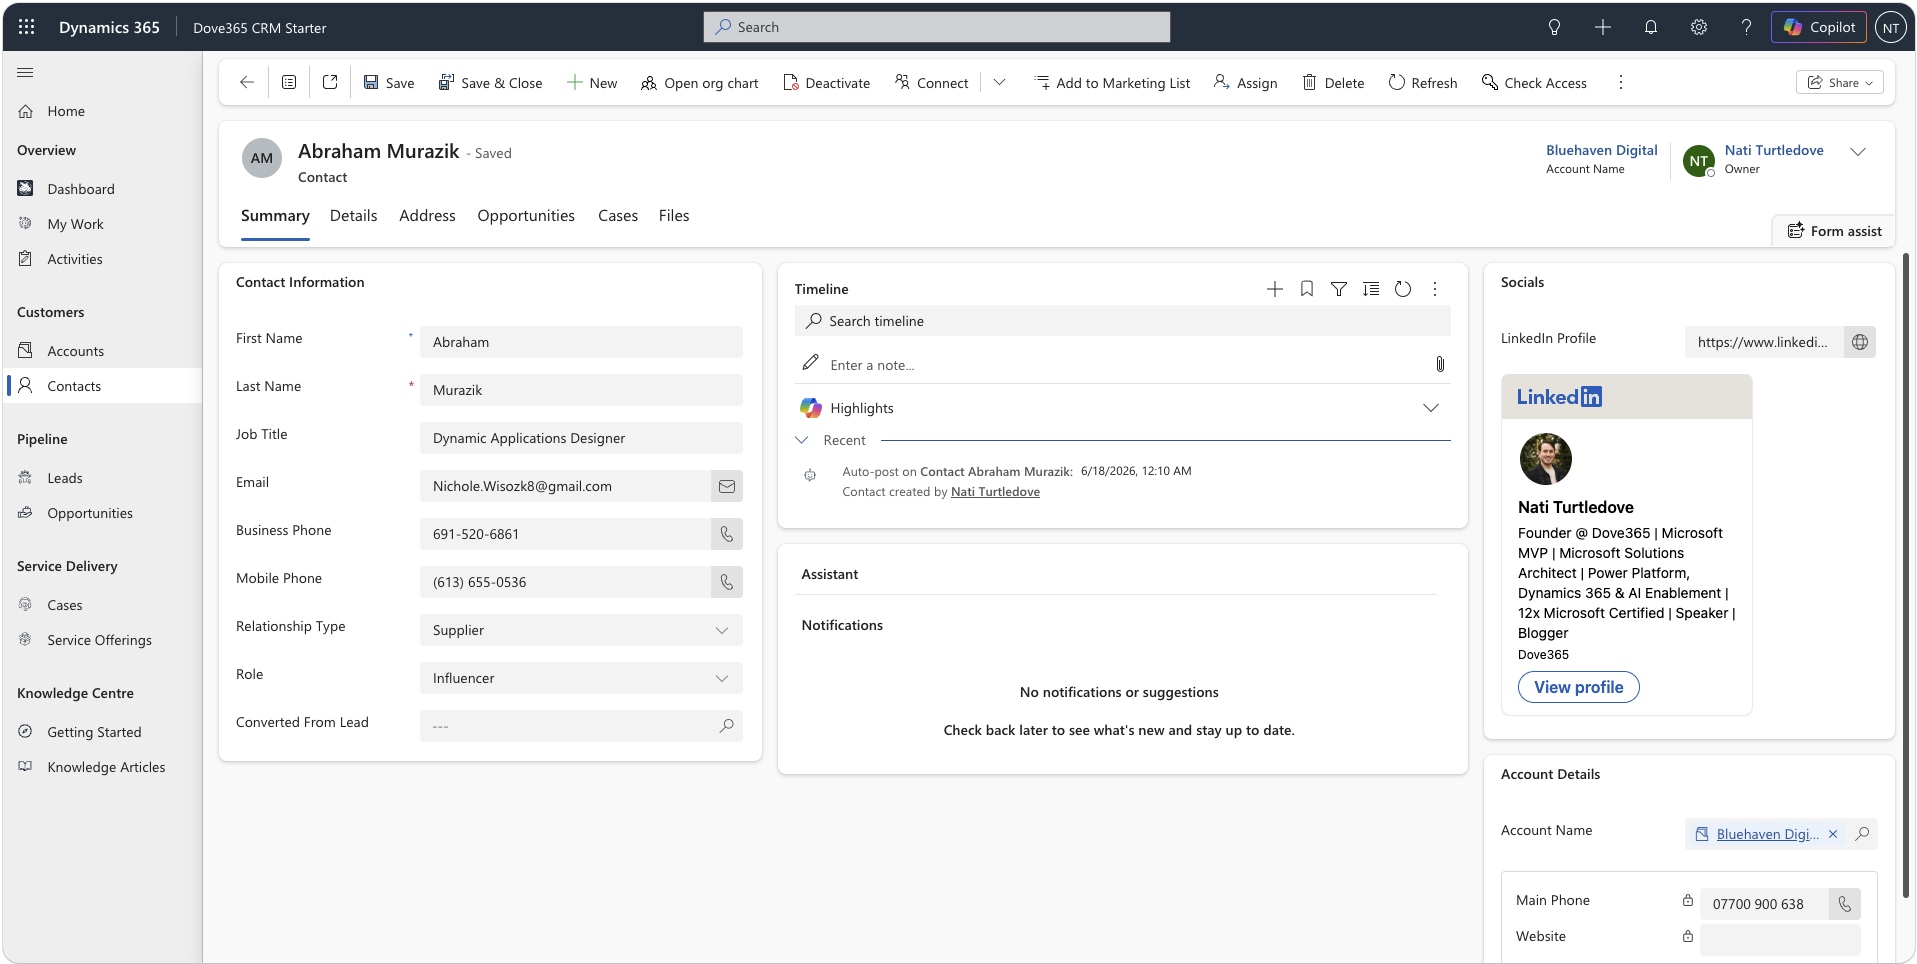The width and height of the screenshot is (1917, 964).
Task: Add to Marketing List
Action: (1112, 83)
